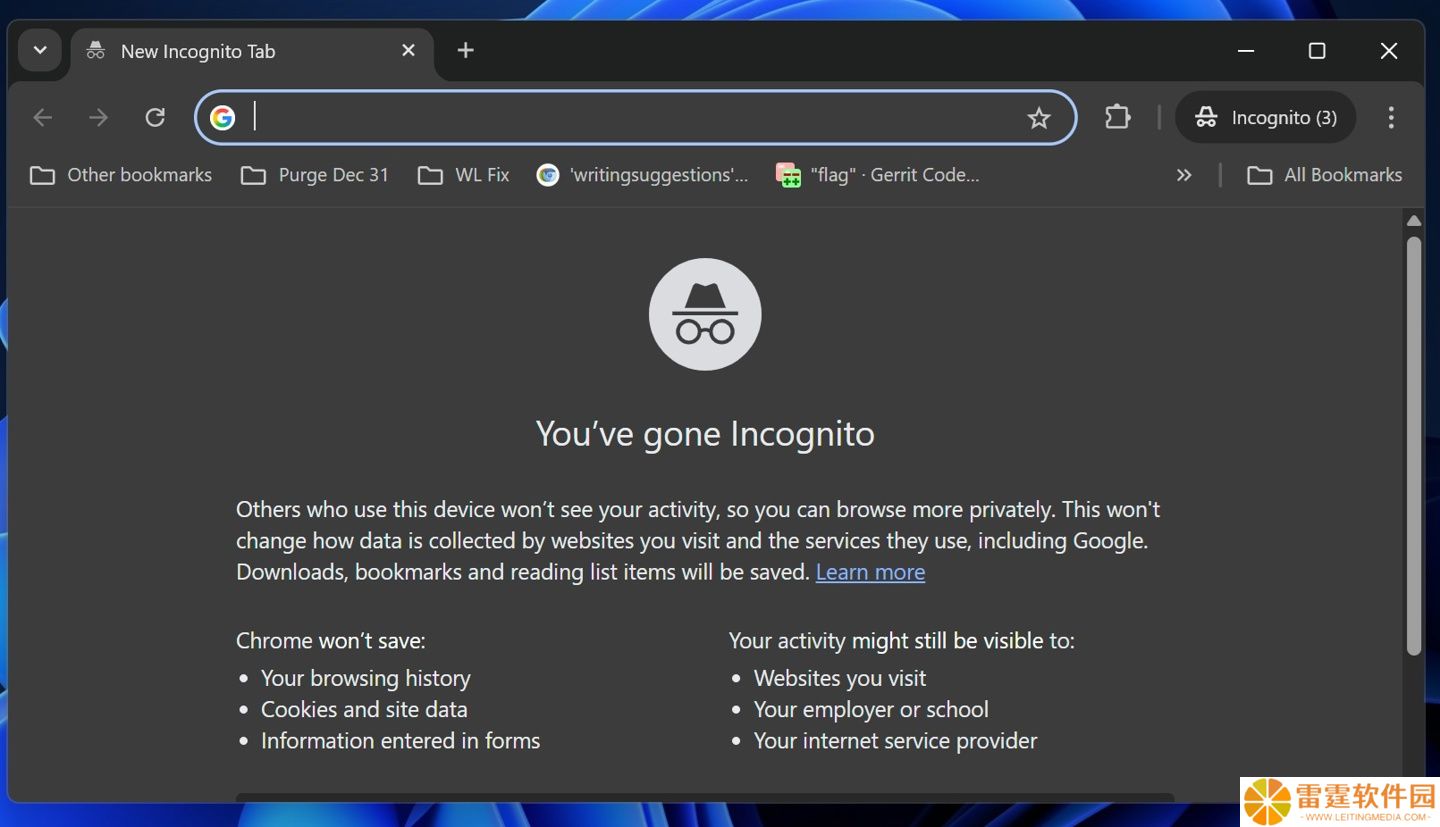Open the WL Fix bookmark folder
1440x827 pixels.
point(464,175)
